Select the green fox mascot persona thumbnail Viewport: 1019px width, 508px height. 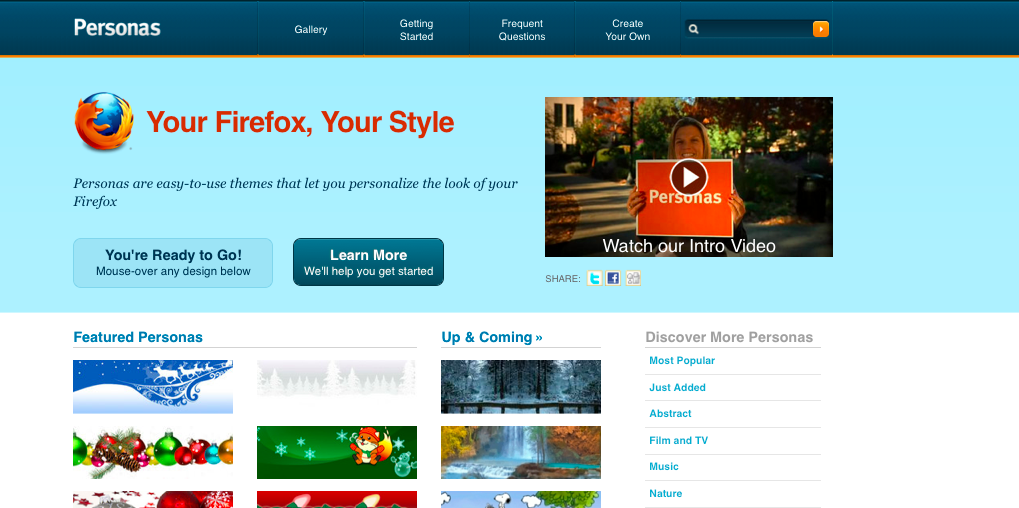click(337, 452)
